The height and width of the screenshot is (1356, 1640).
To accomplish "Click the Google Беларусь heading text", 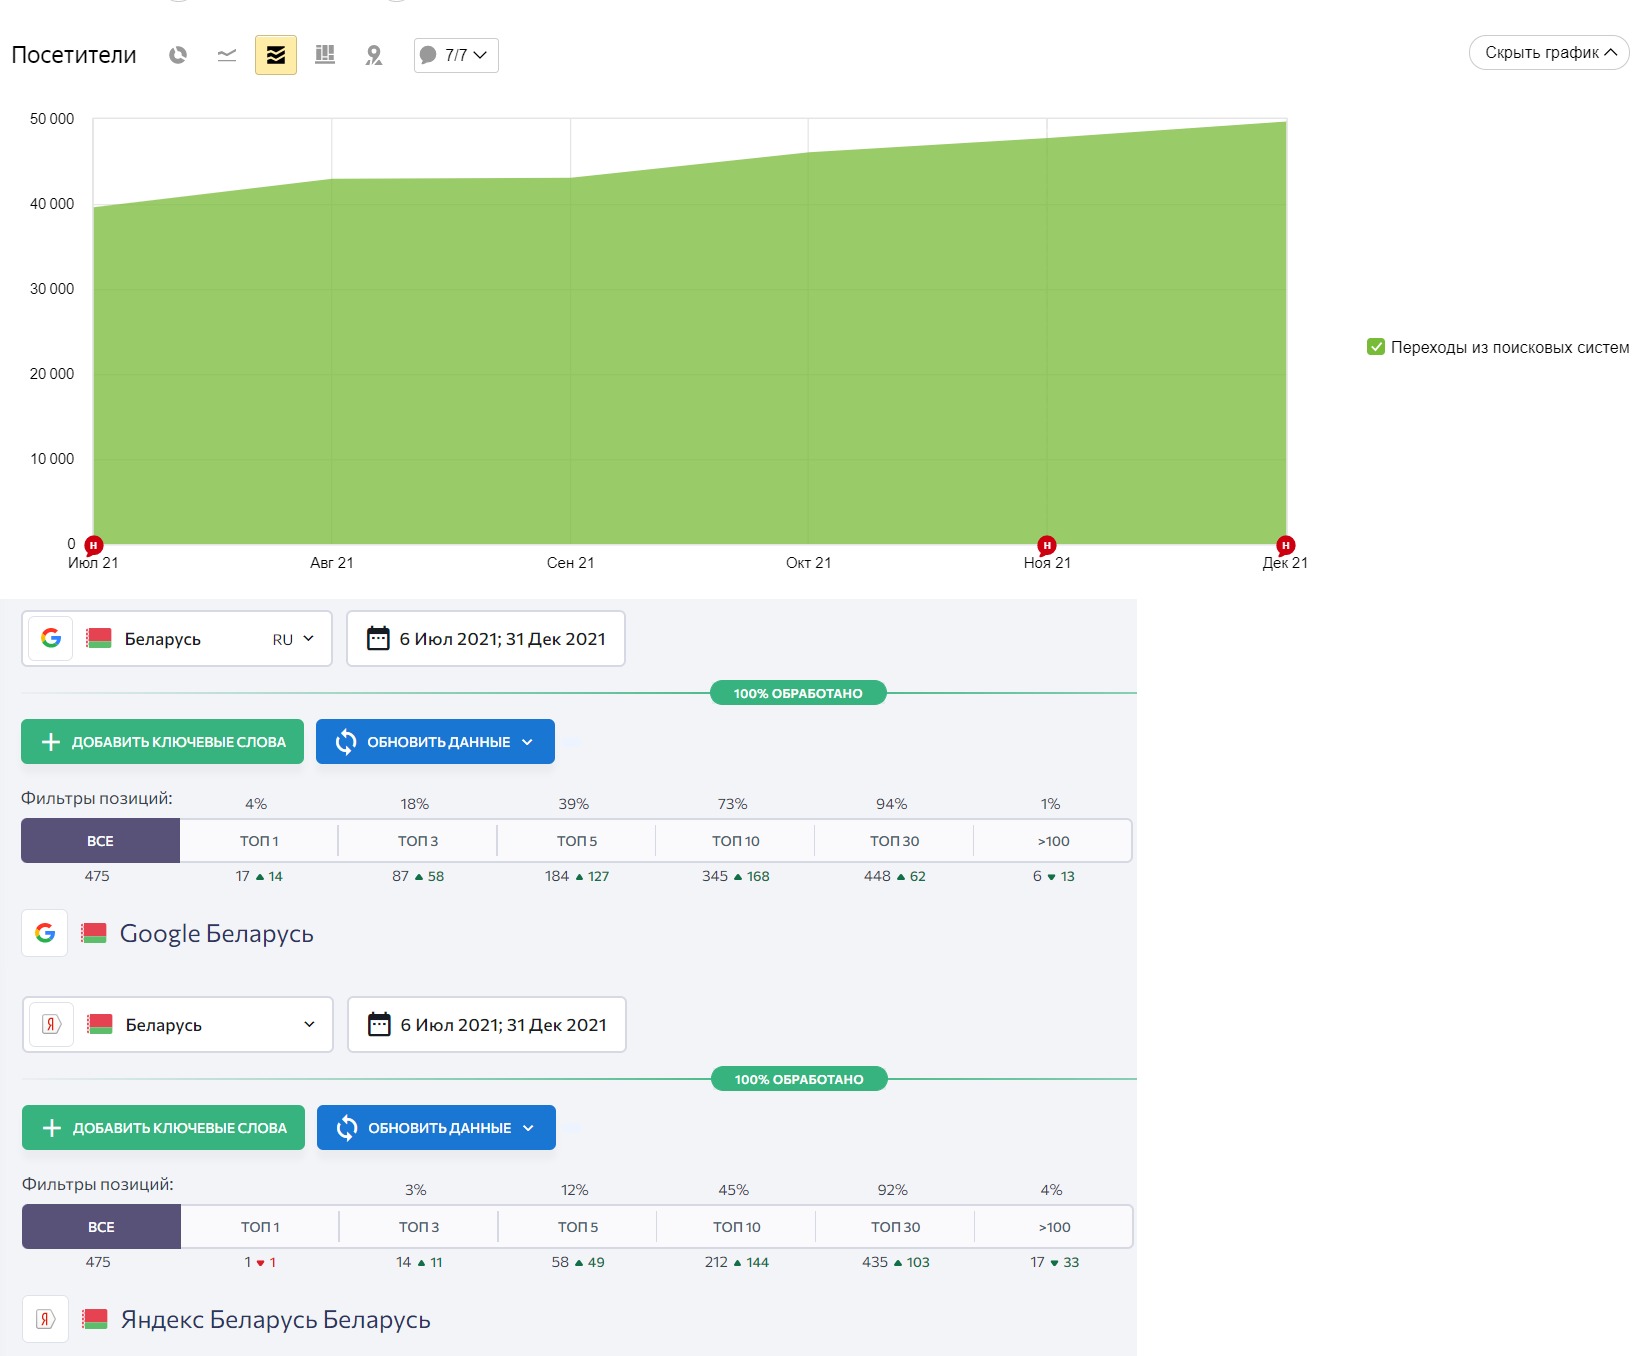I will 217,933.
